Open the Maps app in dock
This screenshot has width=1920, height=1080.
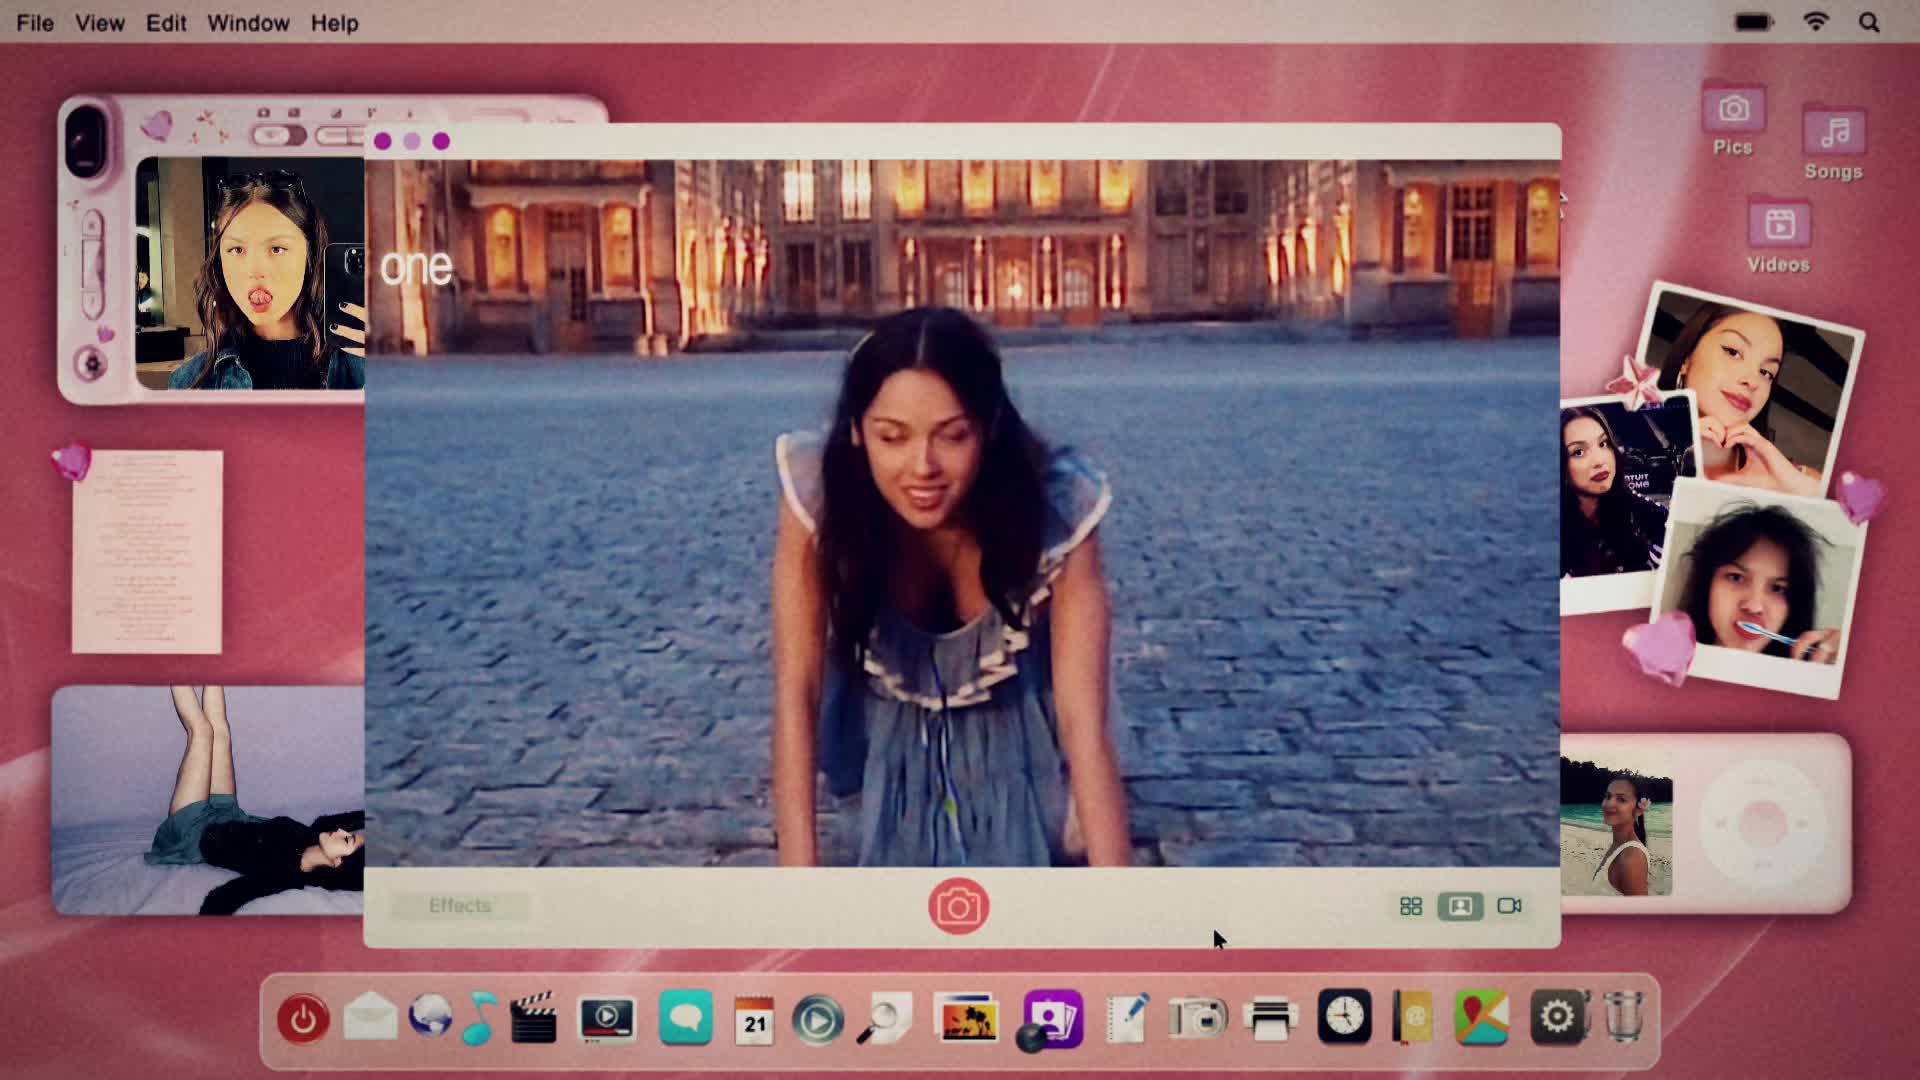[x=1481, y=1018]
